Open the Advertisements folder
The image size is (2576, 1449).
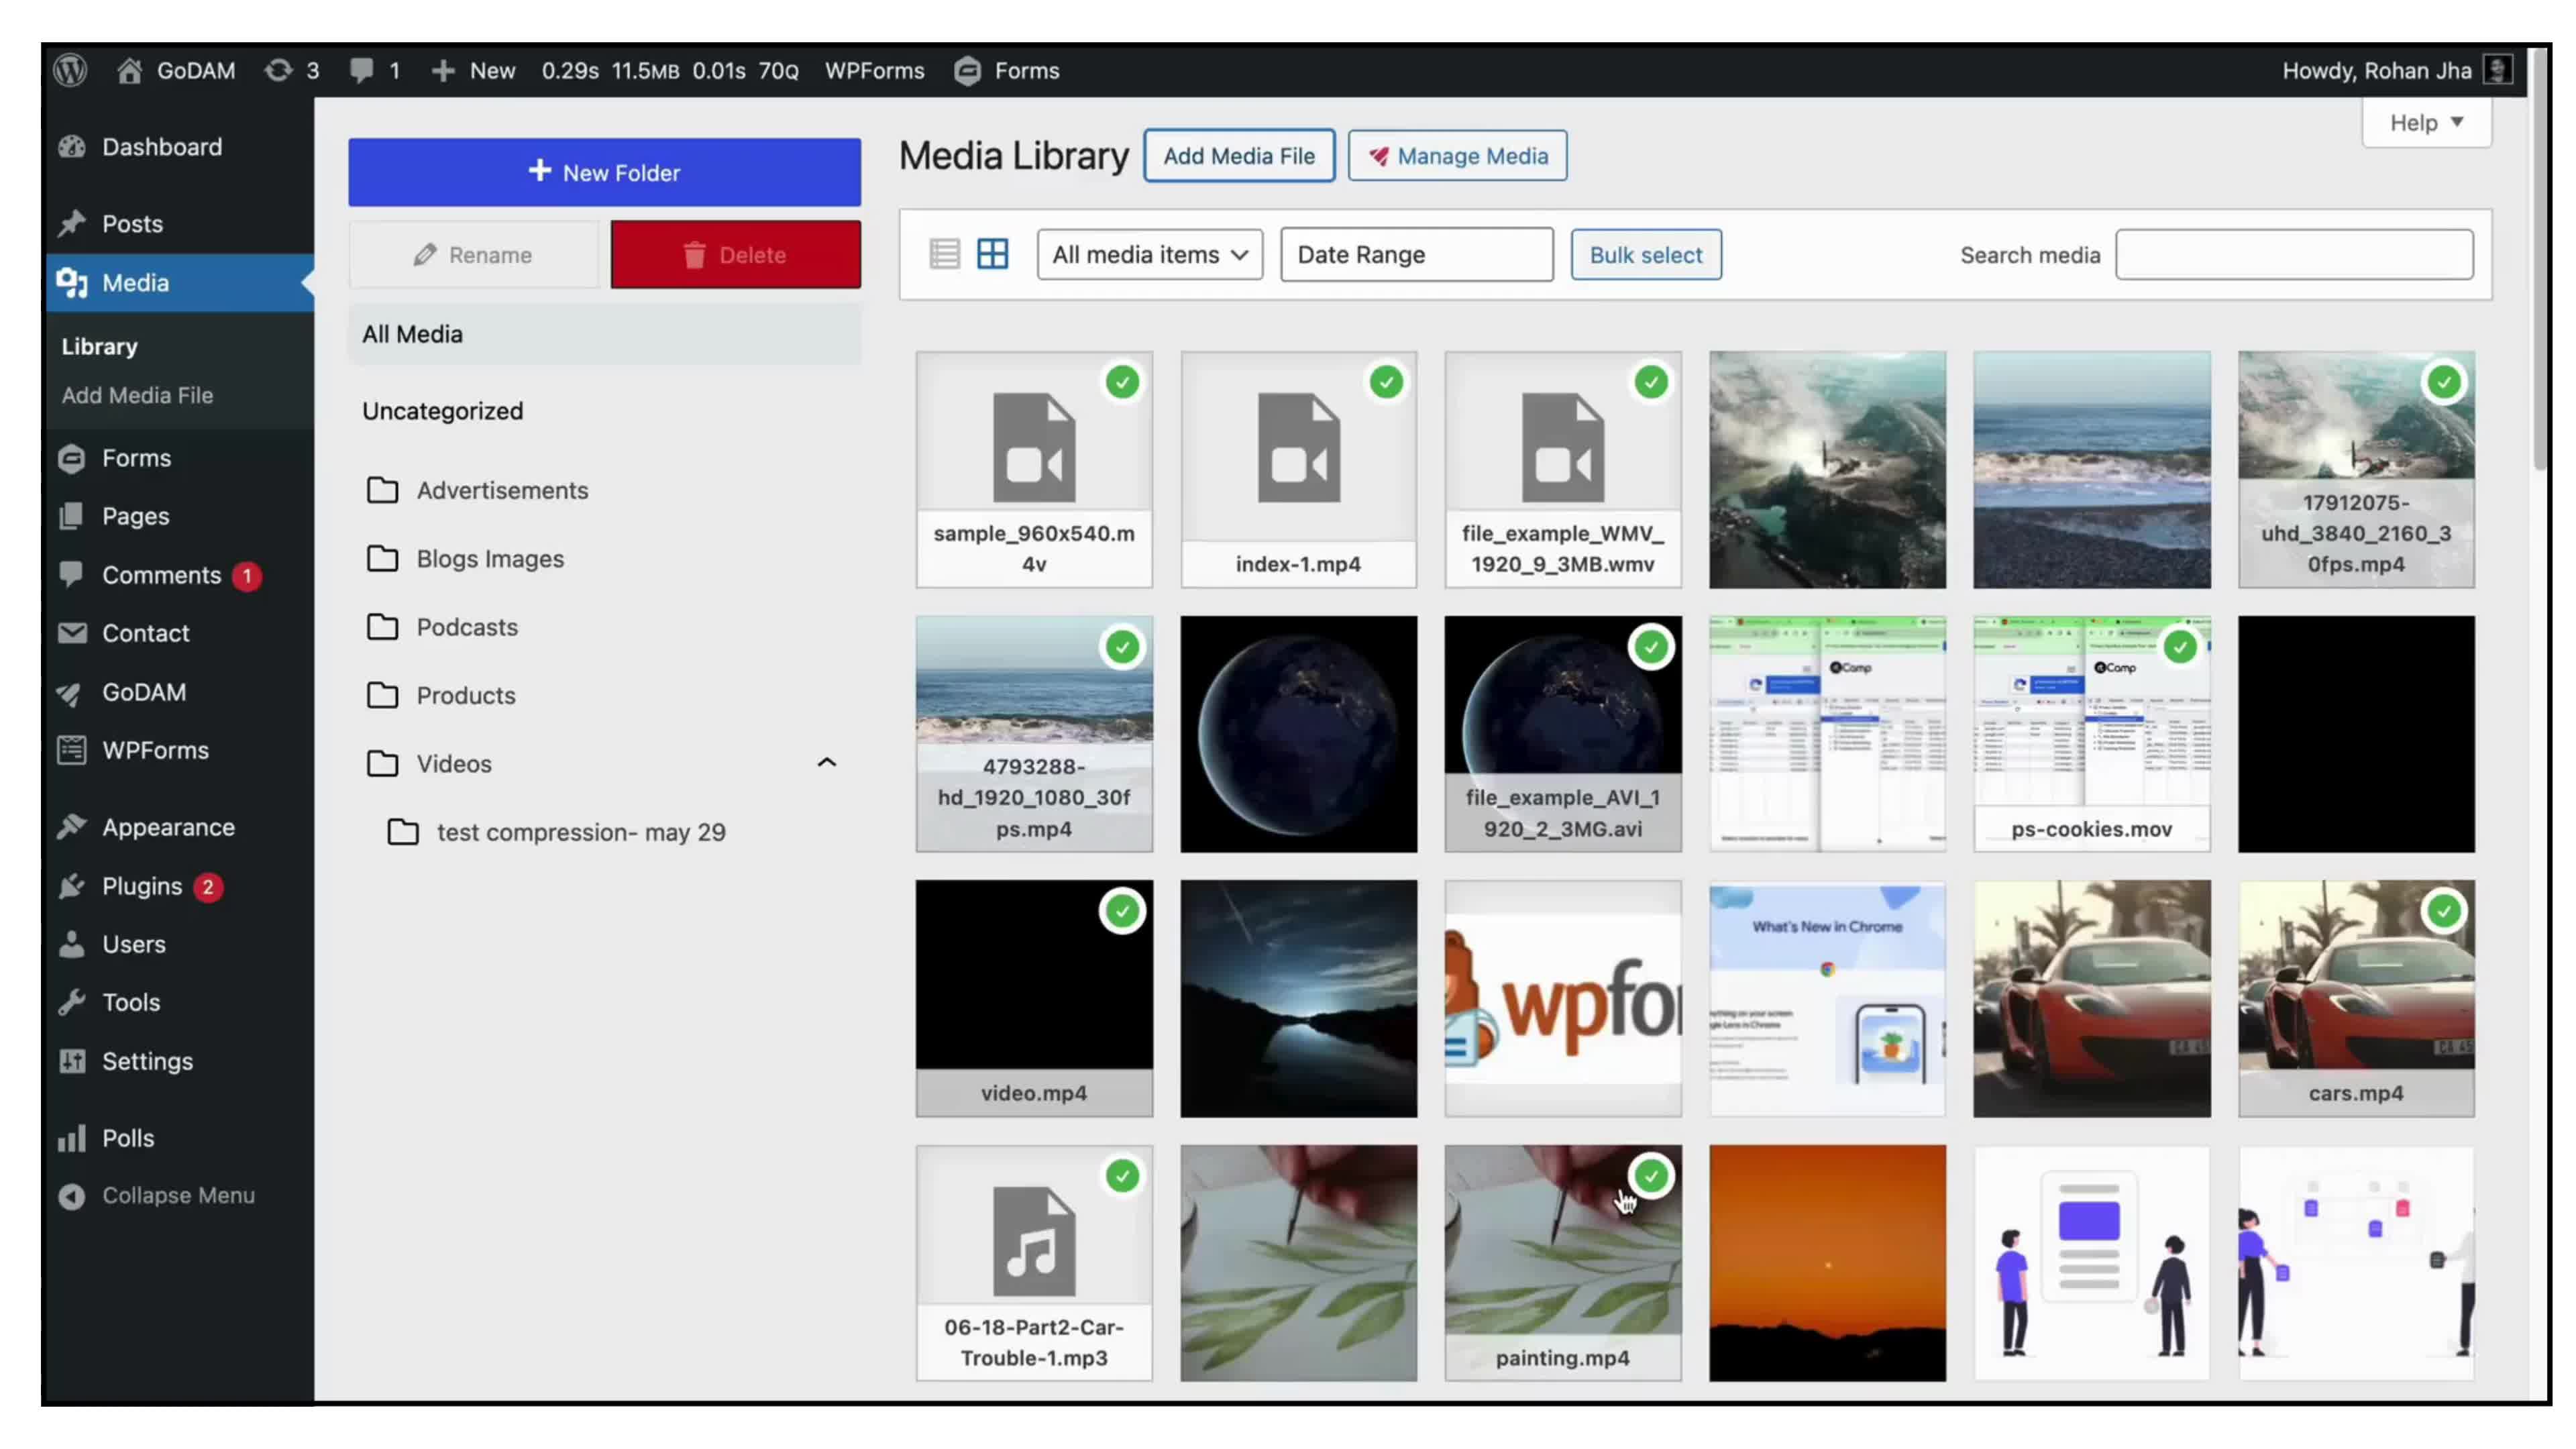click(x=501, y=490)
